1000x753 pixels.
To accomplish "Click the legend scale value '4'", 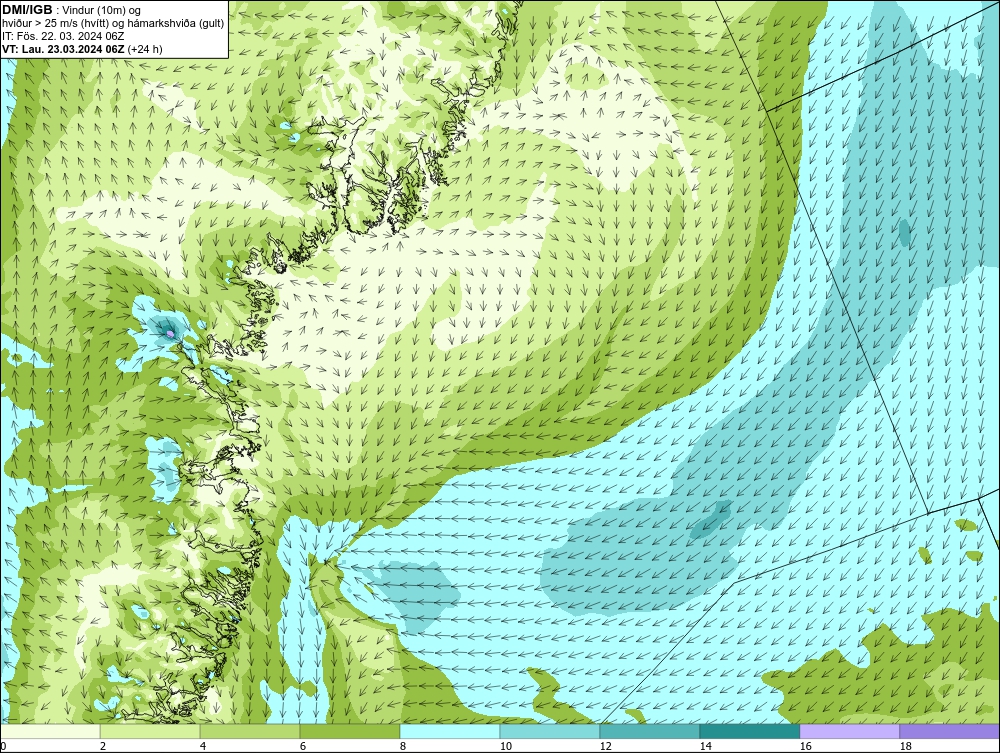I will pos(203,746).
